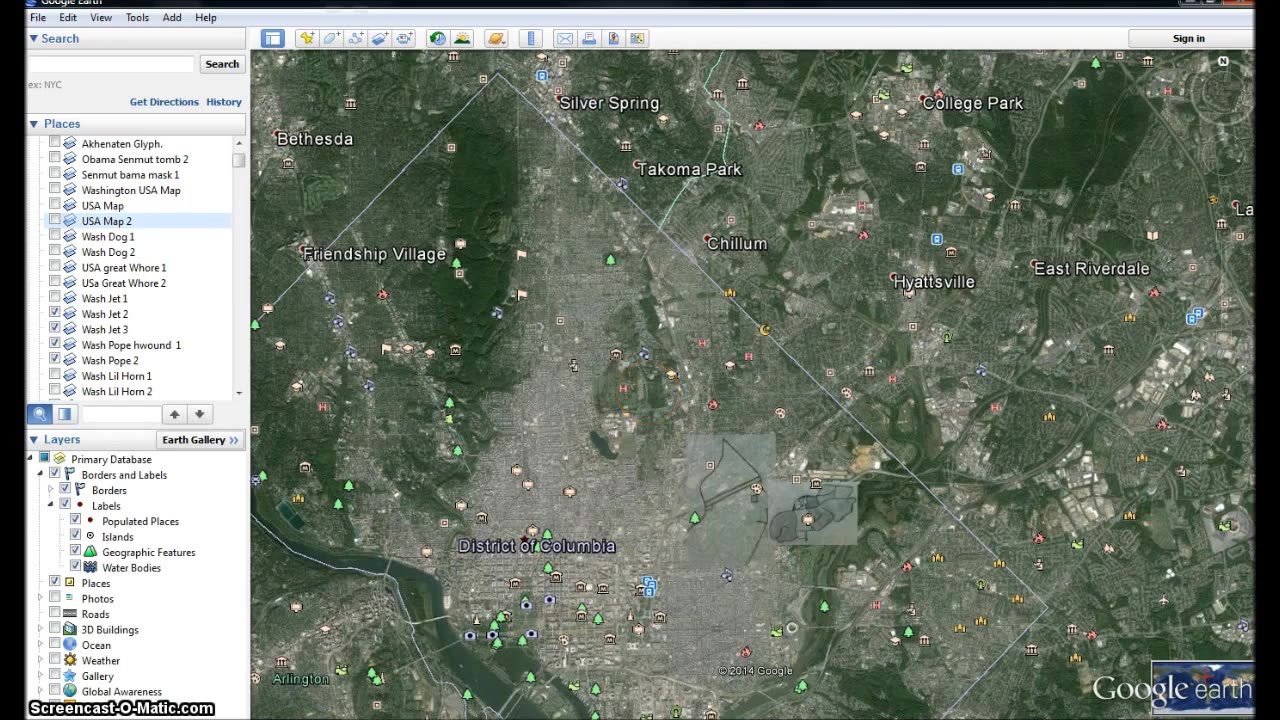Viewport: 1280px width, 720px height.
Task: Collapse the Borders and Labels node
Action: 41,474
